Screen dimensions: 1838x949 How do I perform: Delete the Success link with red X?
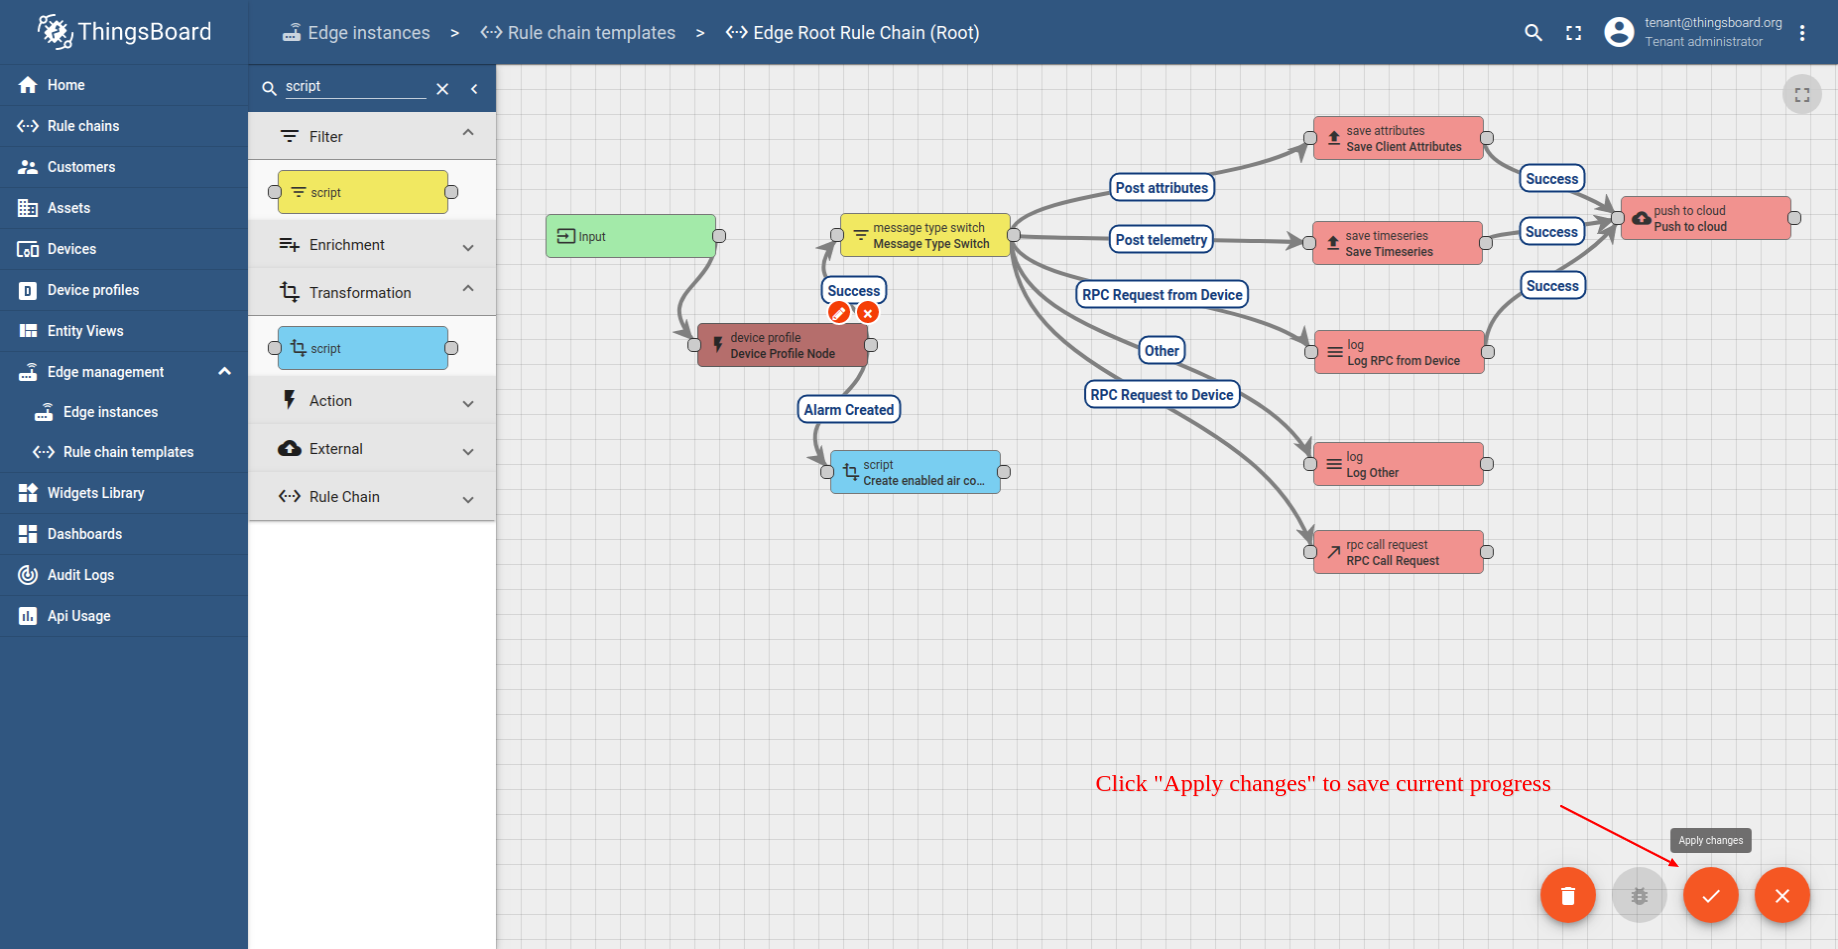tap(868, 313)
